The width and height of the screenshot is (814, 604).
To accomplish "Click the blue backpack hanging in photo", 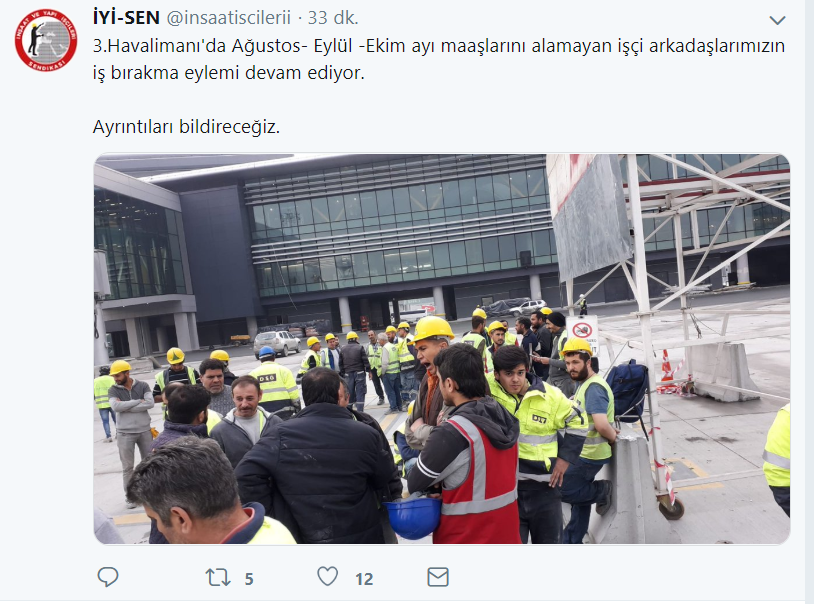I will click(628, 390).
